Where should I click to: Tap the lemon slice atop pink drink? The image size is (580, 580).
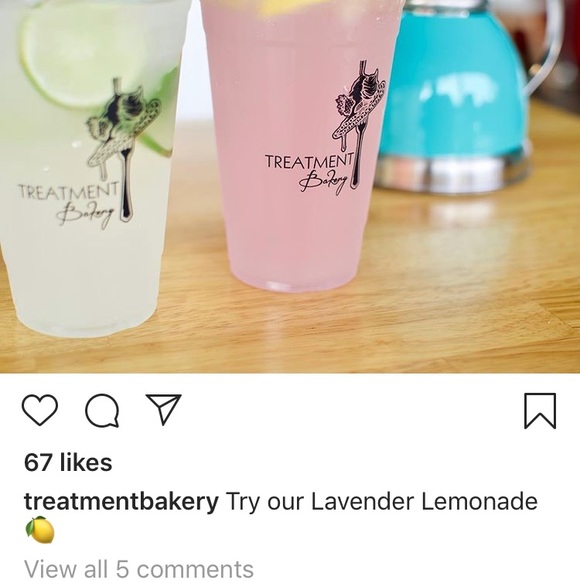(292, 7)
